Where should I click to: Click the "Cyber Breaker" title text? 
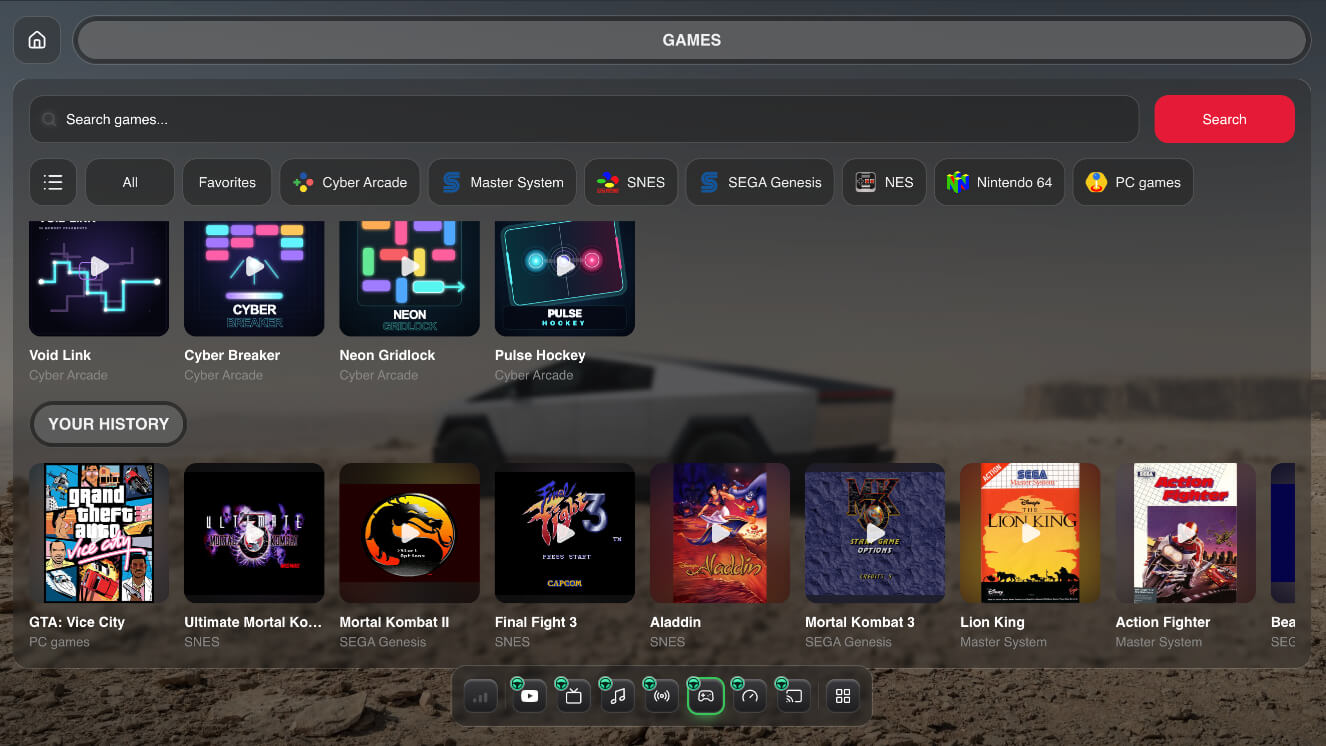pos(232,355)
